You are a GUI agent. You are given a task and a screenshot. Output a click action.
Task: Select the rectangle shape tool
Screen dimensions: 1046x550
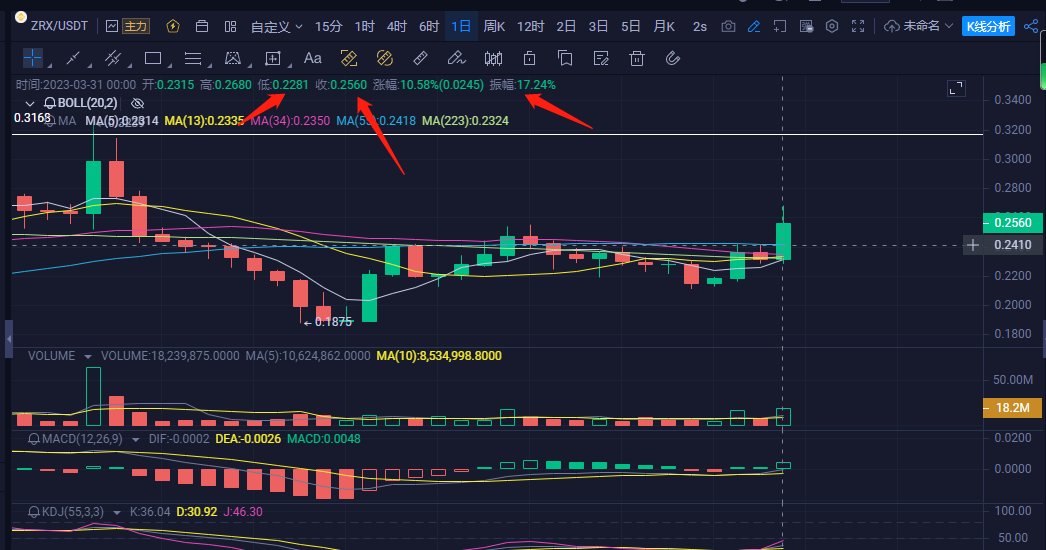tap(153, 58)
